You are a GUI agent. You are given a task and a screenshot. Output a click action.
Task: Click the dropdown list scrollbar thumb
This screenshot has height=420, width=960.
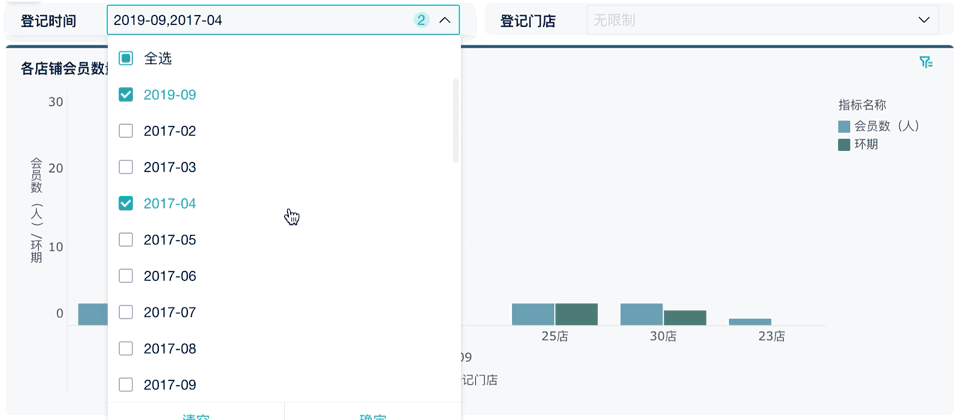456,120
